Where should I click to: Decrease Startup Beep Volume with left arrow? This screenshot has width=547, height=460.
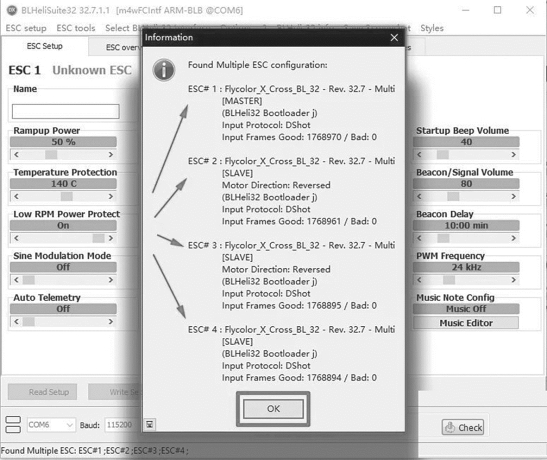[x=419, y=154]
